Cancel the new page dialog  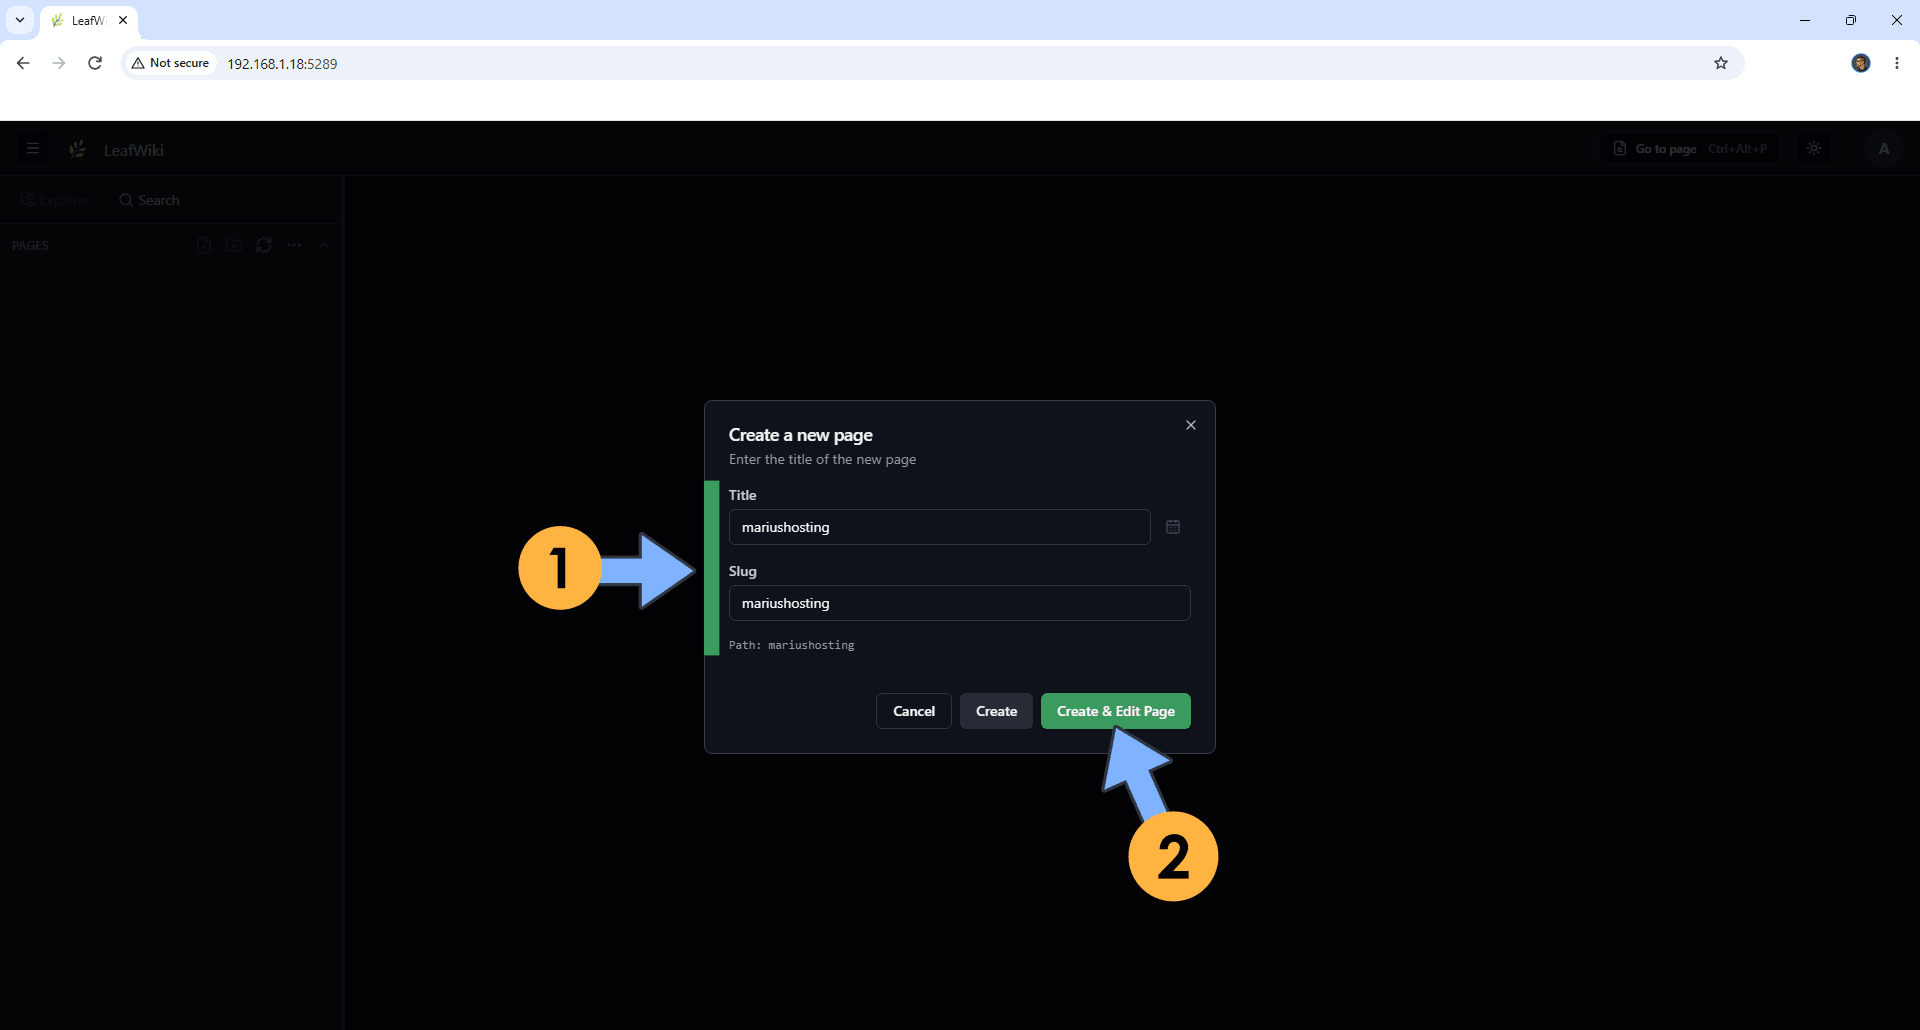tap(914, 711)
